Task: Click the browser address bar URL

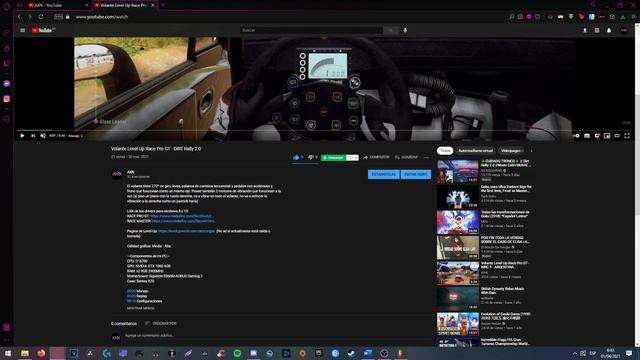Action: click(x=102, y=17)
